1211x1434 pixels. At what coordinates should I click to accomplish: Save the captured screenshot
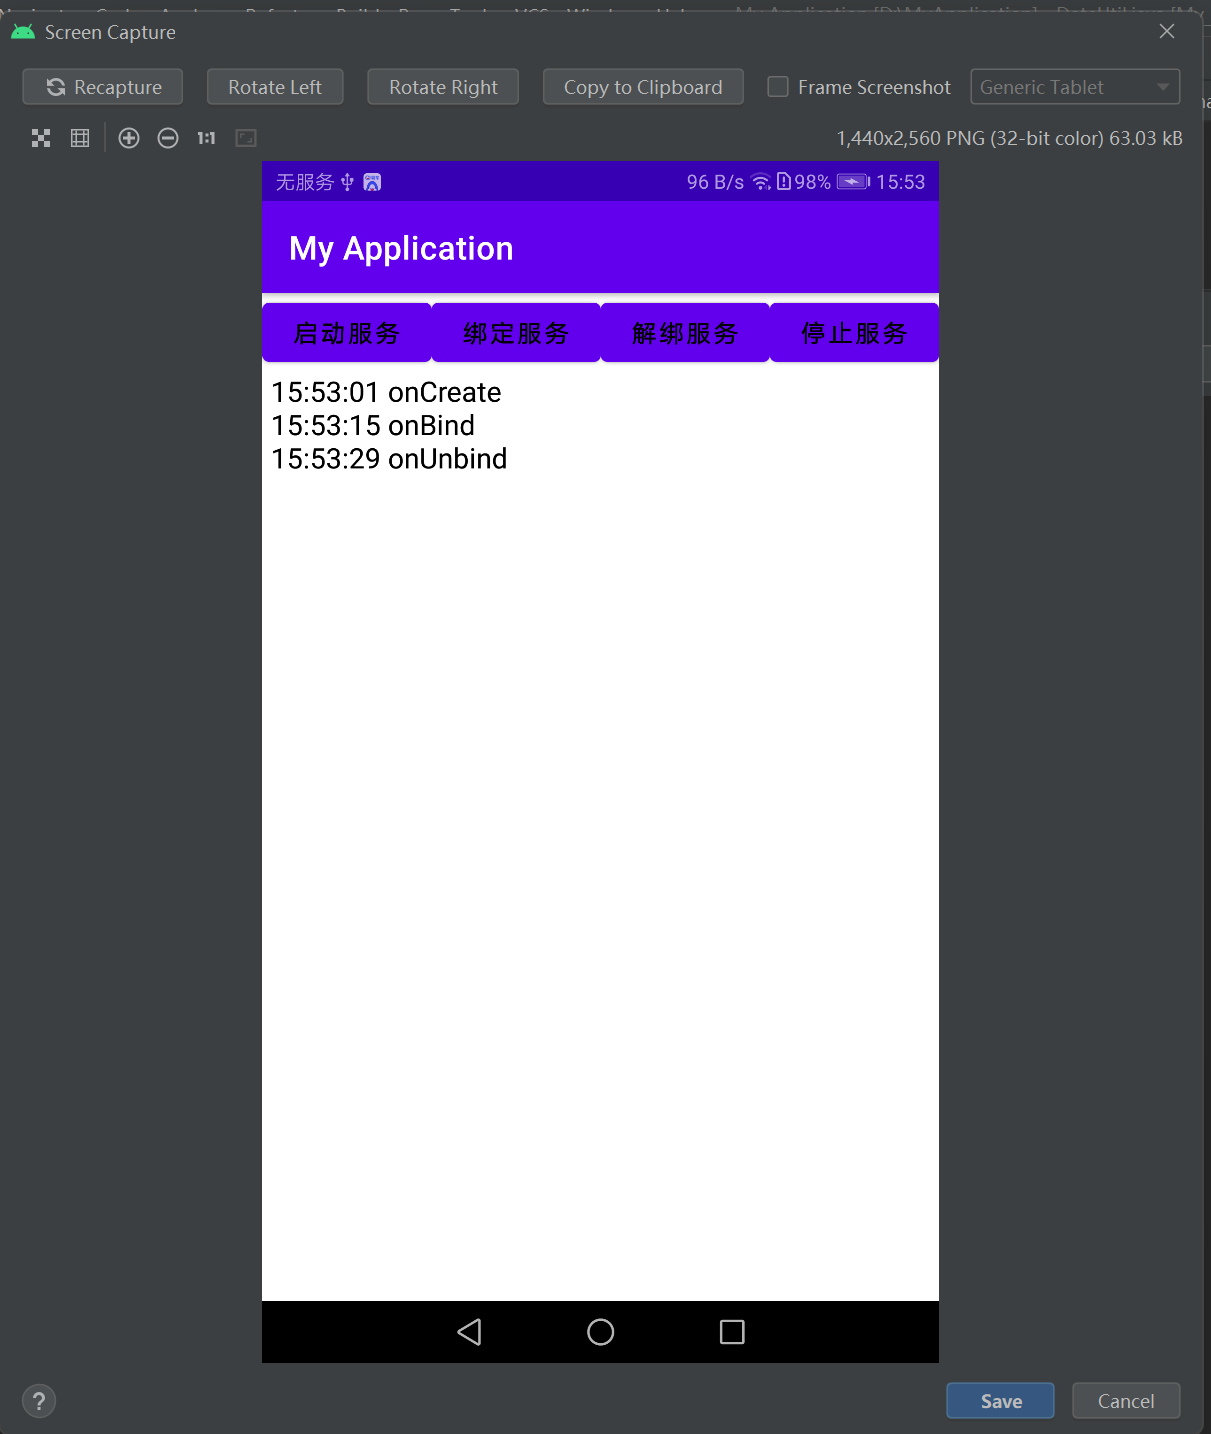point(1001,1401)
